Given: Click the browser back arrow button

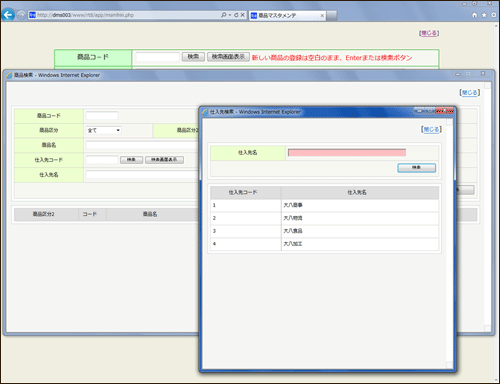Looking at the screenshot, I should click(x=8, y=15).
